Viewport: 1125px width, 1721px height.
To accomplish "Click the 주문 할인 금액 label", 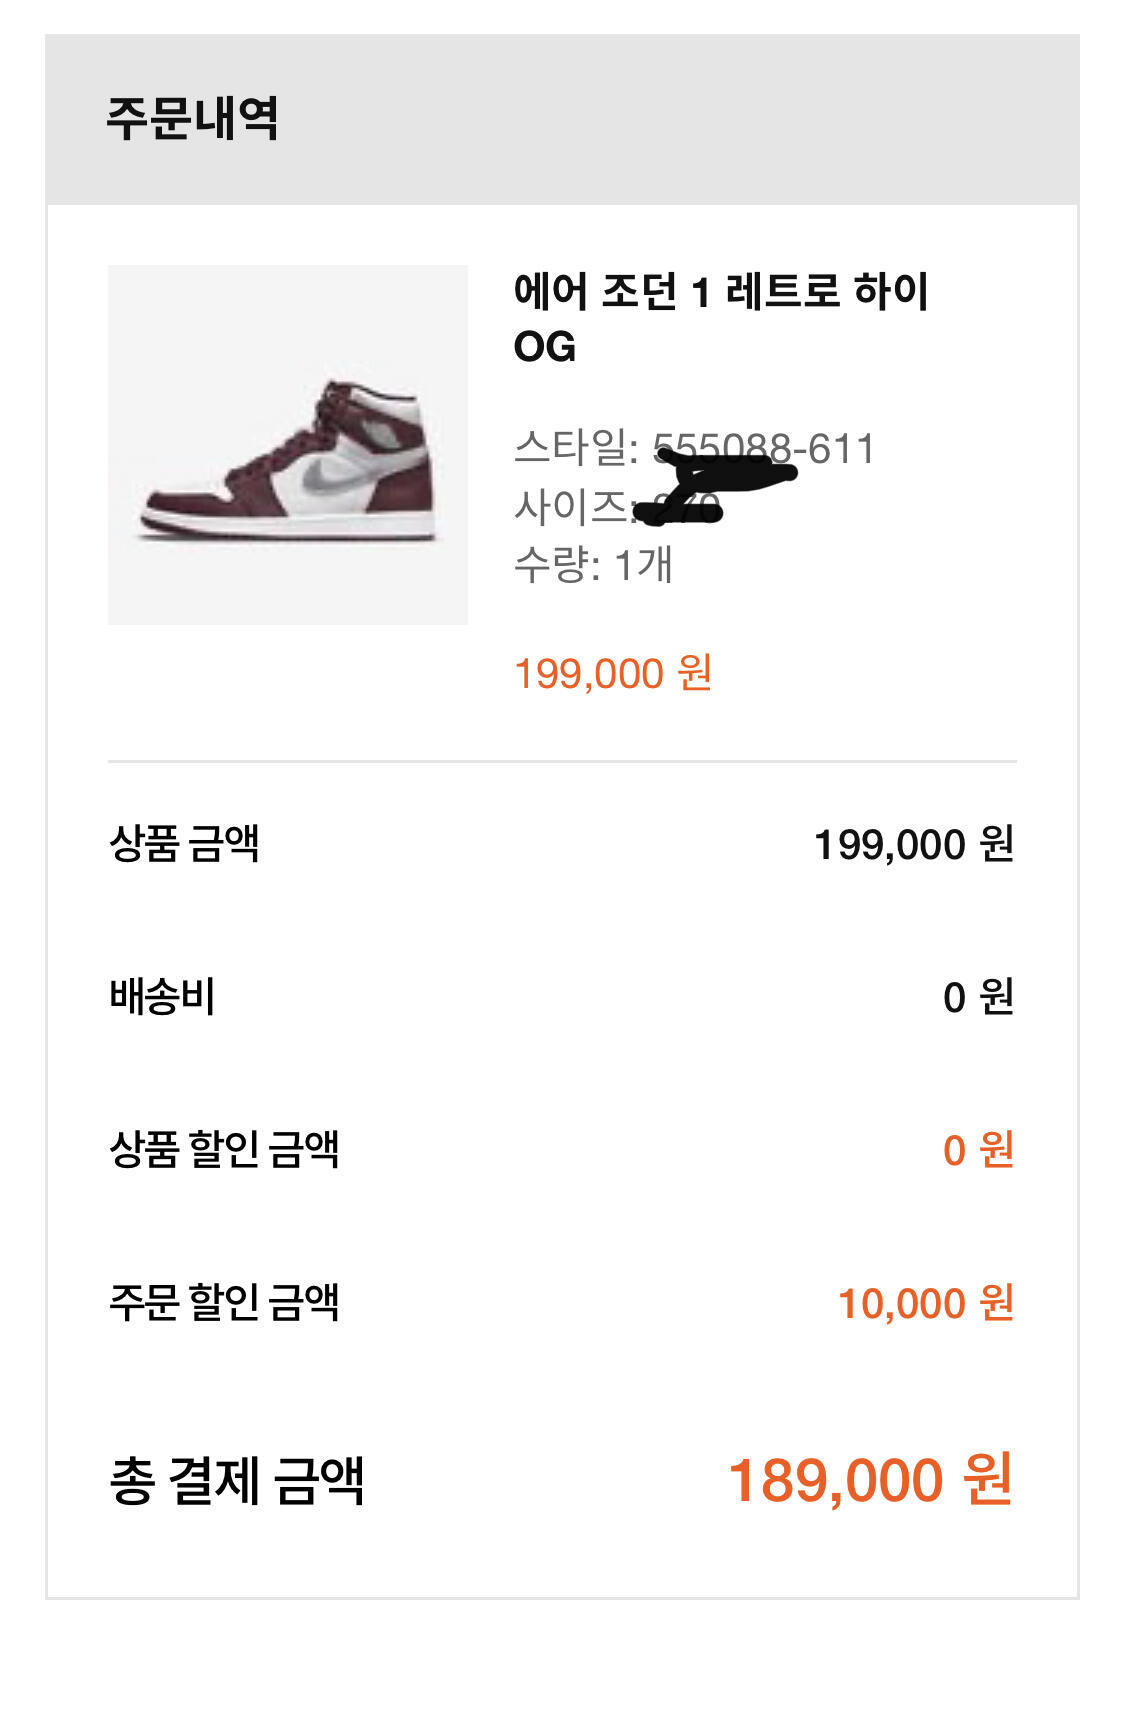I will pos(224,1302).
